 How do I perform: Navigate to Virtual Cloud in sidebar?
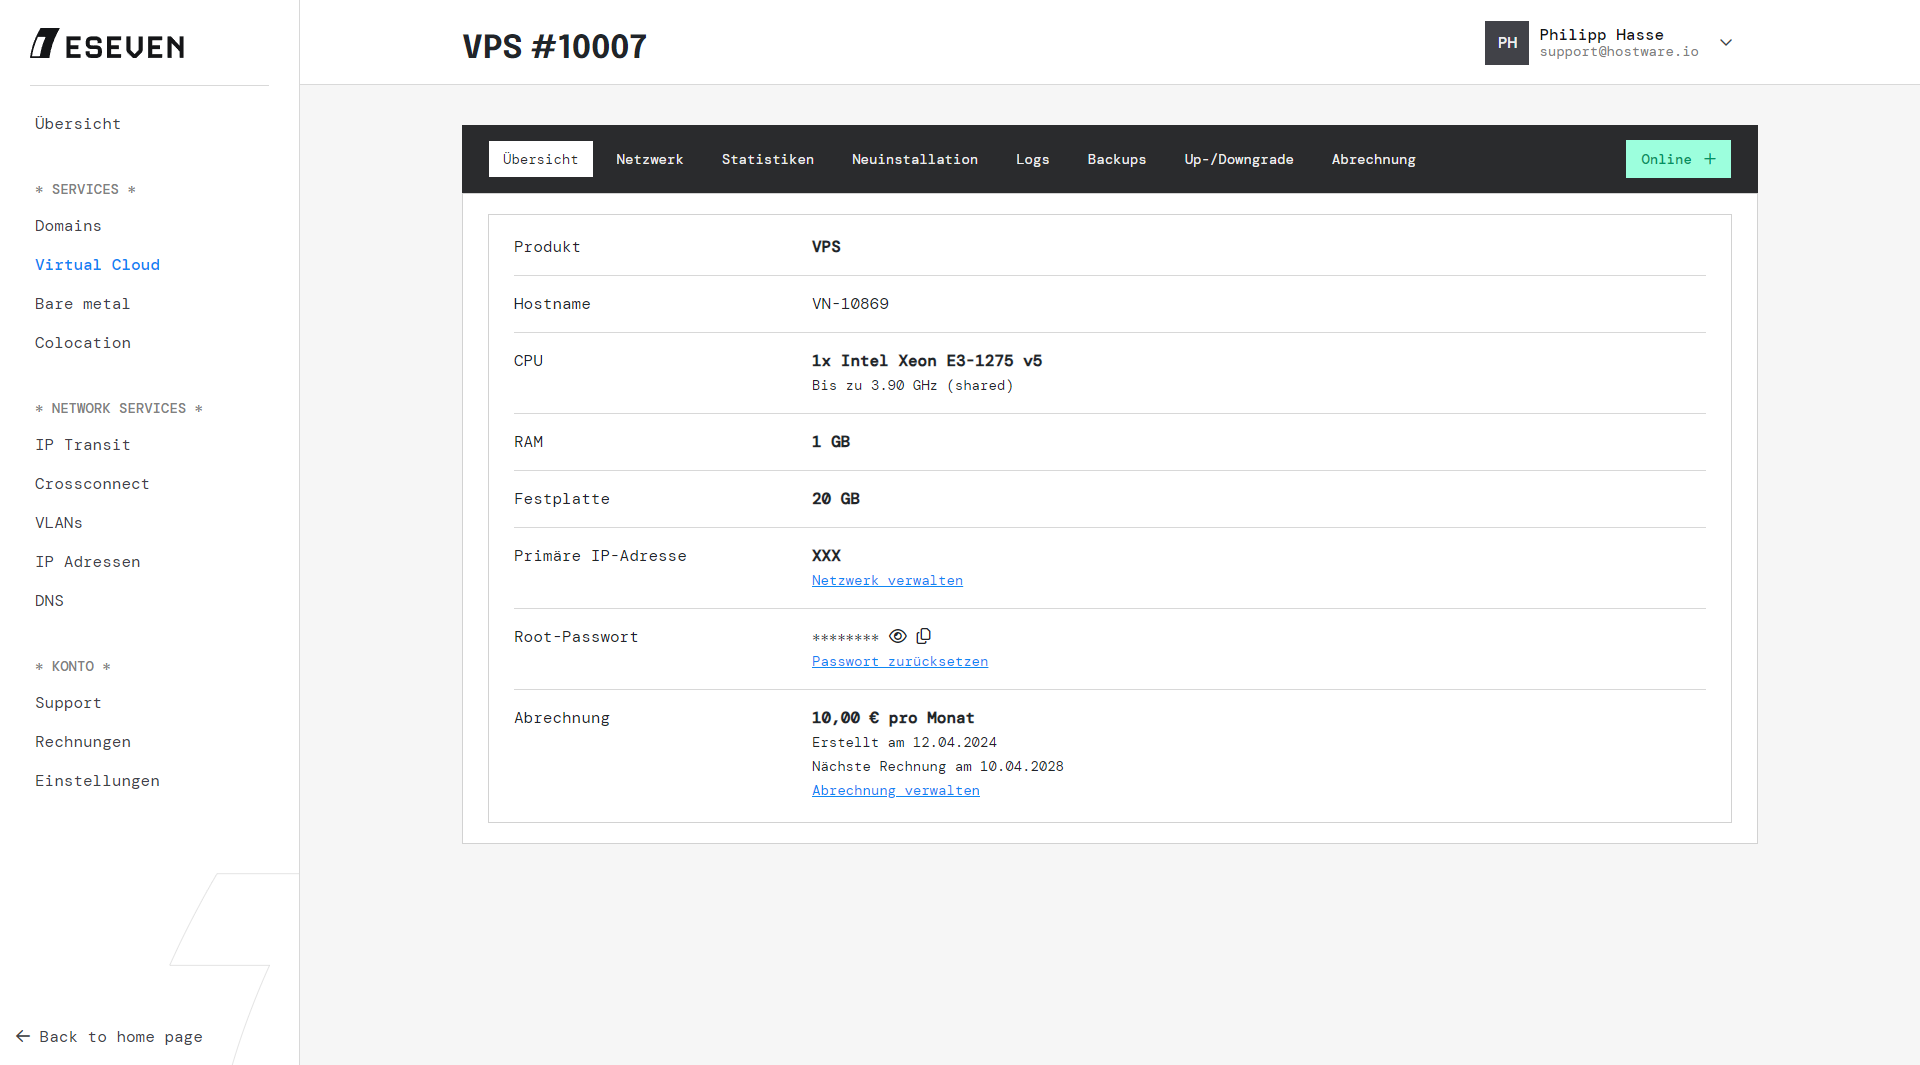tap(97, 265)
